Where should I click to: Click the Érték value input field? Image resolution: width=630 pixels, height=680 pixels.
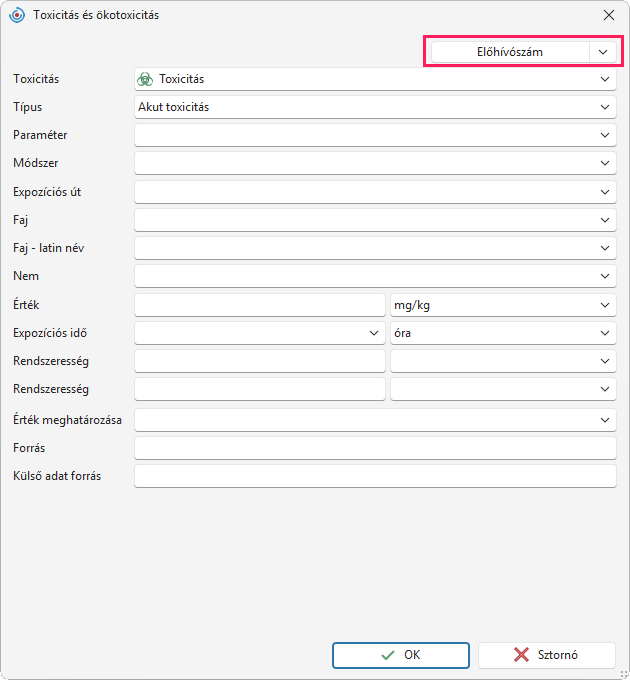260,305
